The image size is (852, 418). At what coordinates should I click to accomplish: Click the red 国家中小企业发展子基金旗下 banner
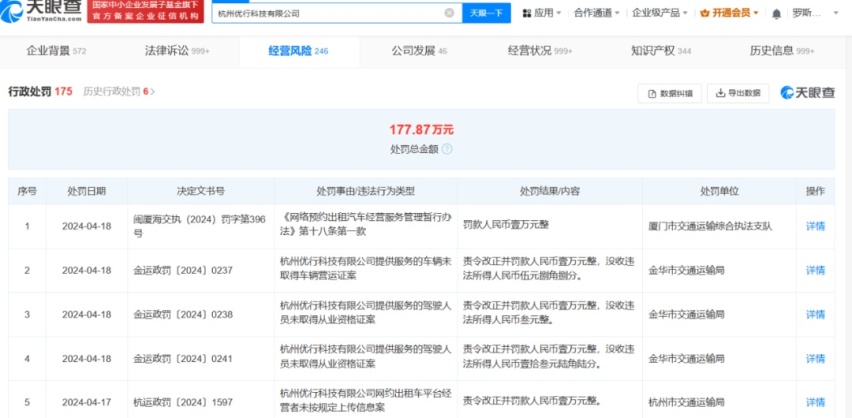(x=145, y=10)
